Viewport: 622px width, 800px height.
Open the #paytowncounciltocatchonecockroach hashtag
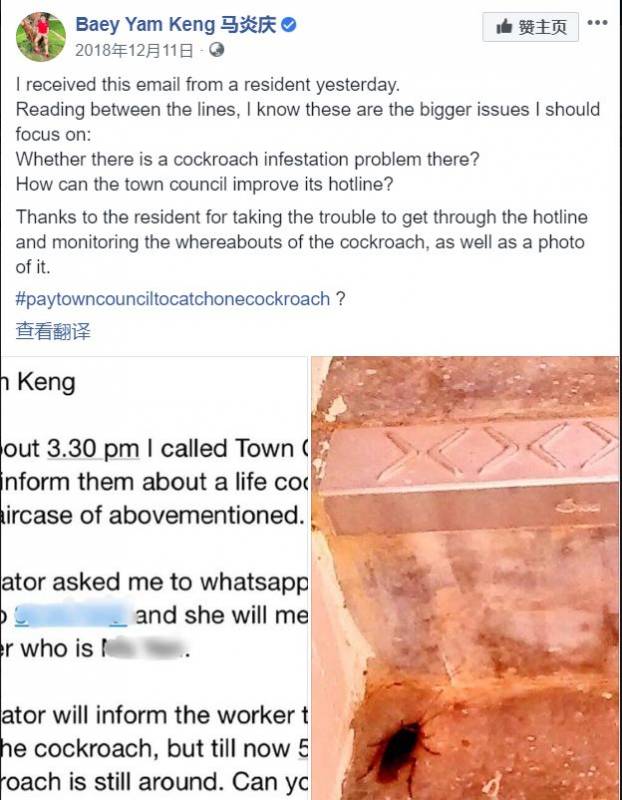173,298
